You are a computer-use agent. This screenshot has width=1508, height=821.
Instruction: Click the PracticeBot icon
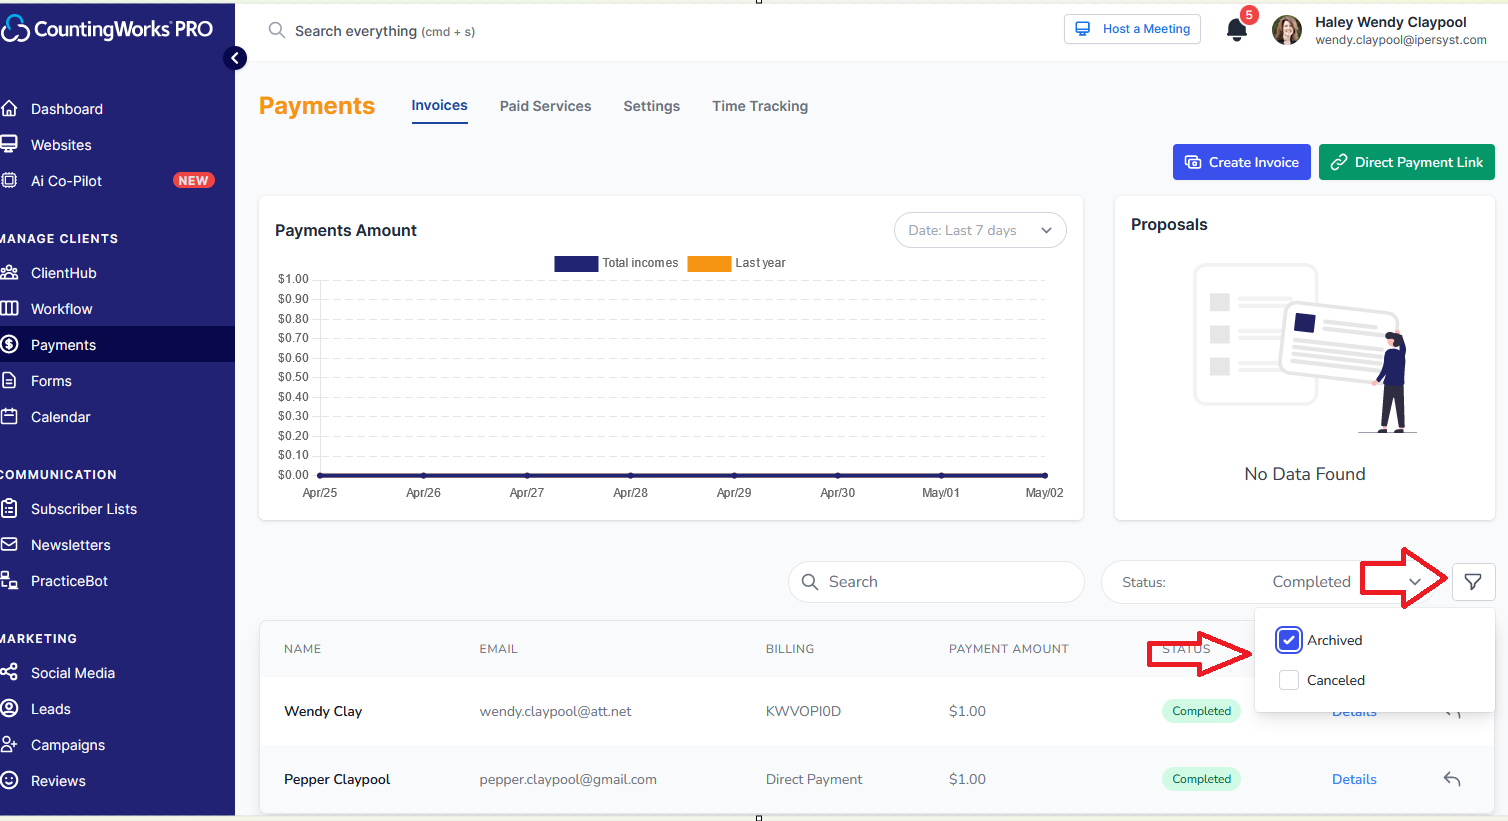[x=9, y=580]
